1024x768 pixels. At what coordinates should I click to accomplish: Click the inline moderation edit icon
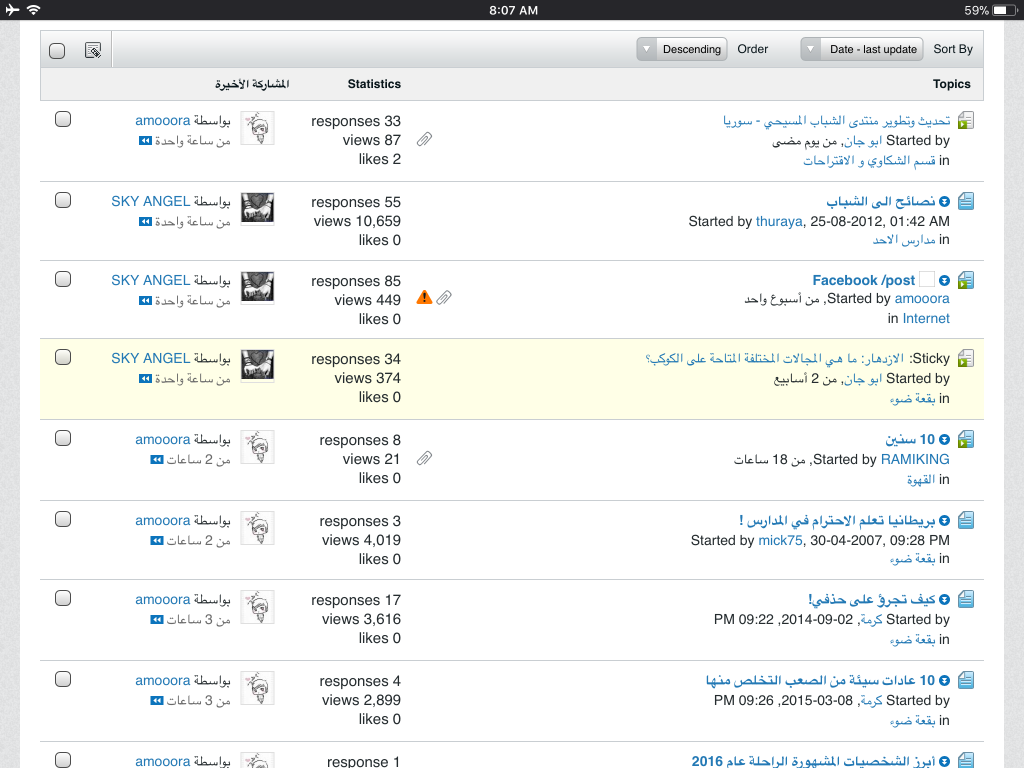(x=93, y=50)
